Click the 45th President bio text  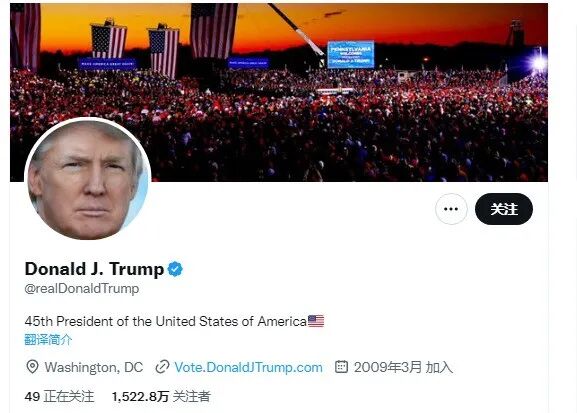166,321
